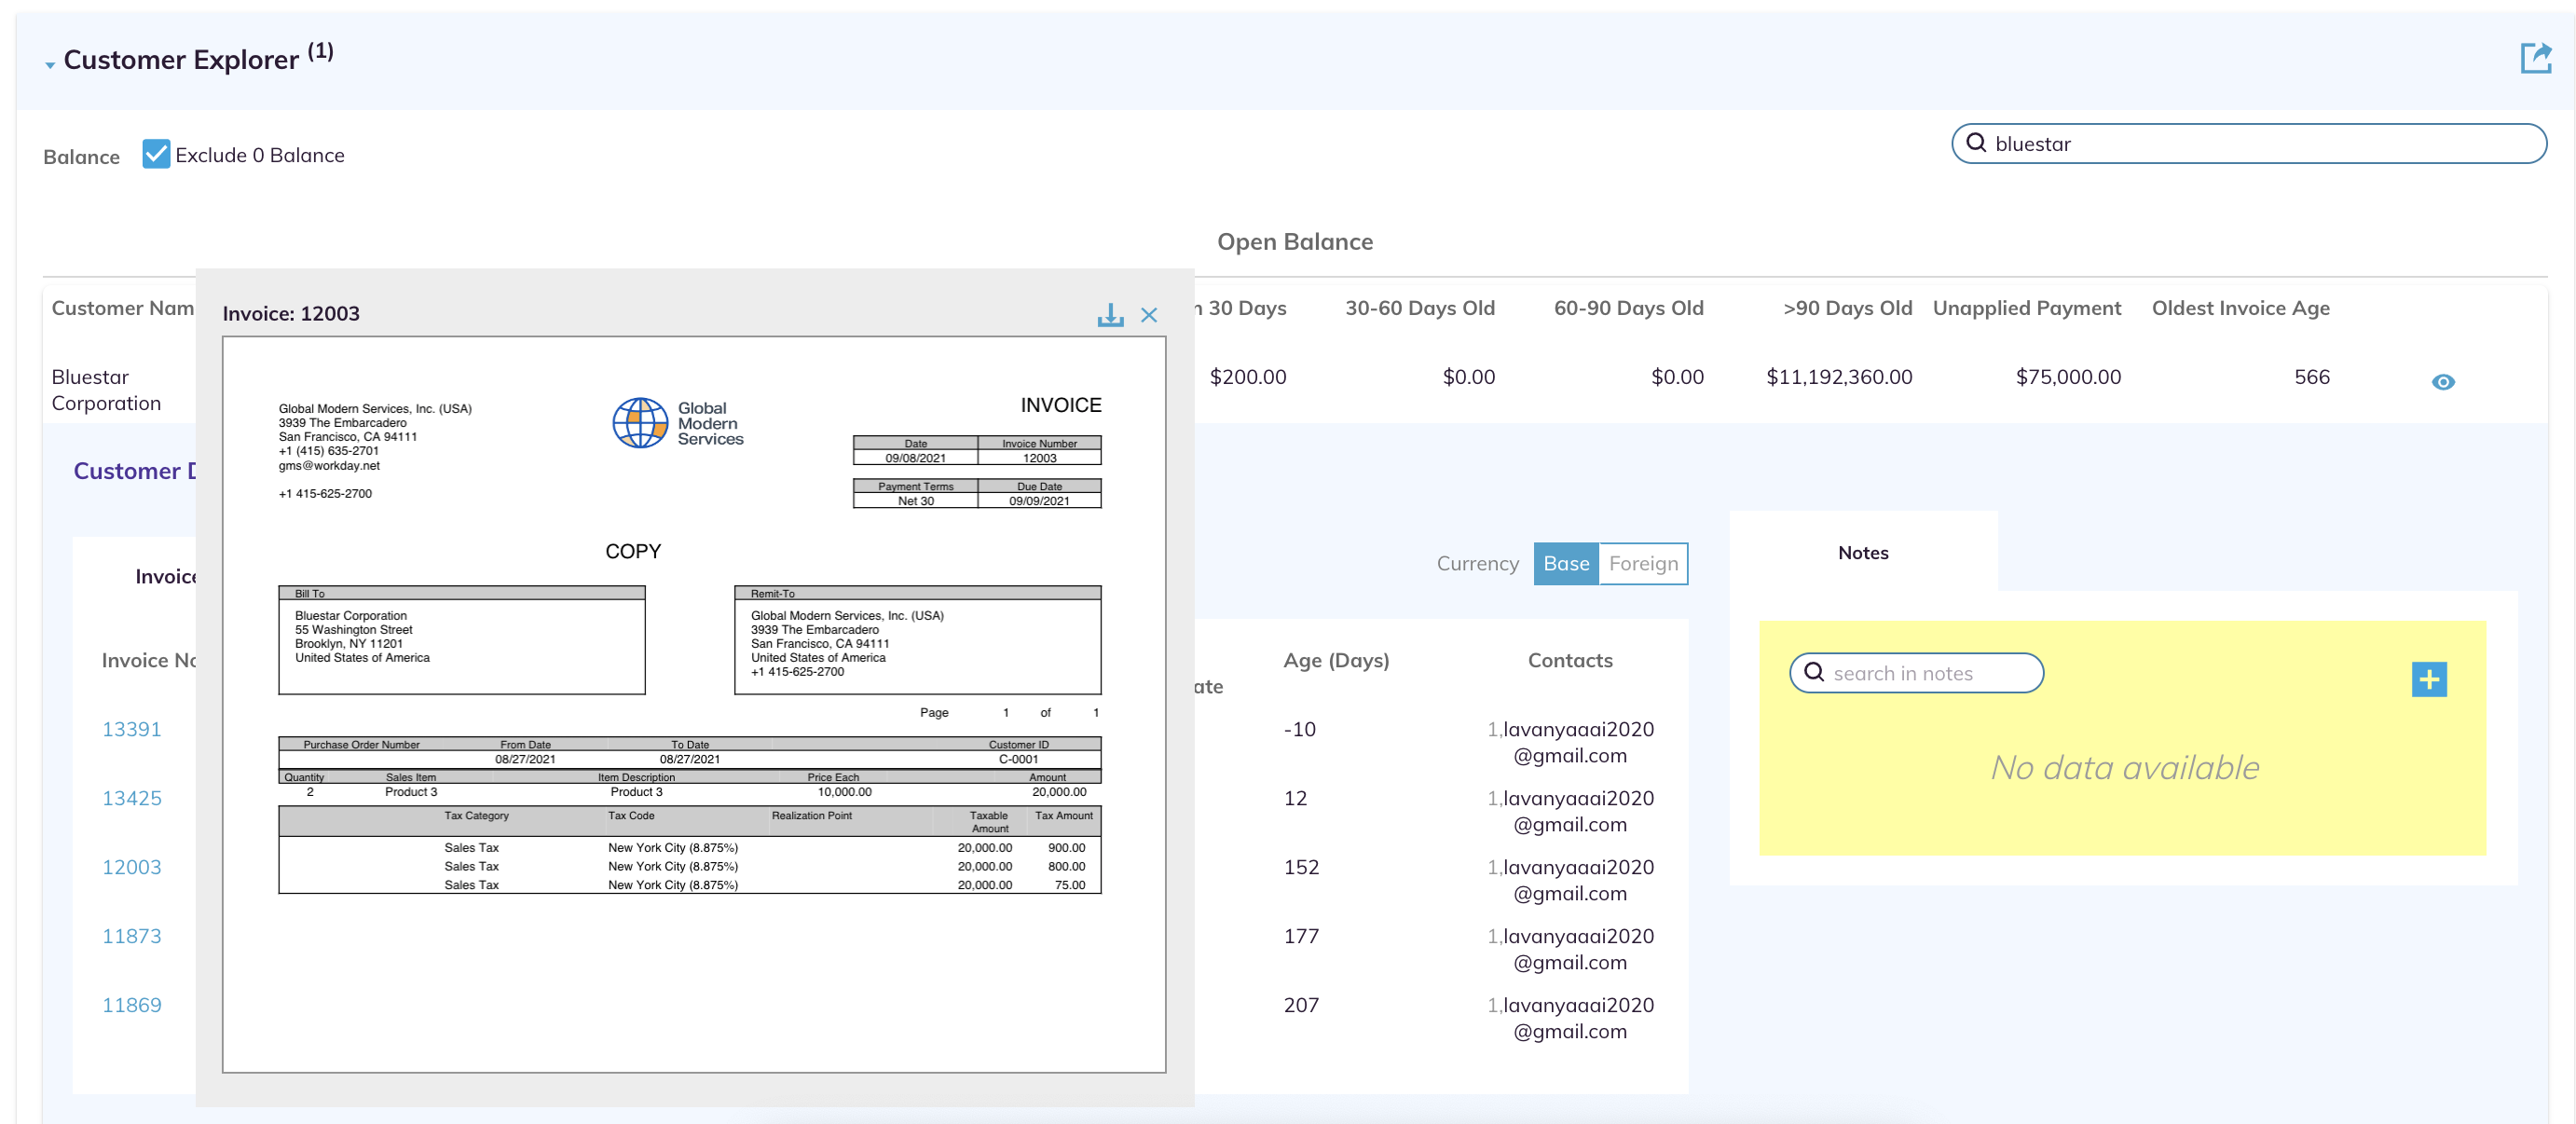Screen dimensions: 2576x1124
Task: Click the magnifier icon in customer search bar
Action: coord(1977,144)
